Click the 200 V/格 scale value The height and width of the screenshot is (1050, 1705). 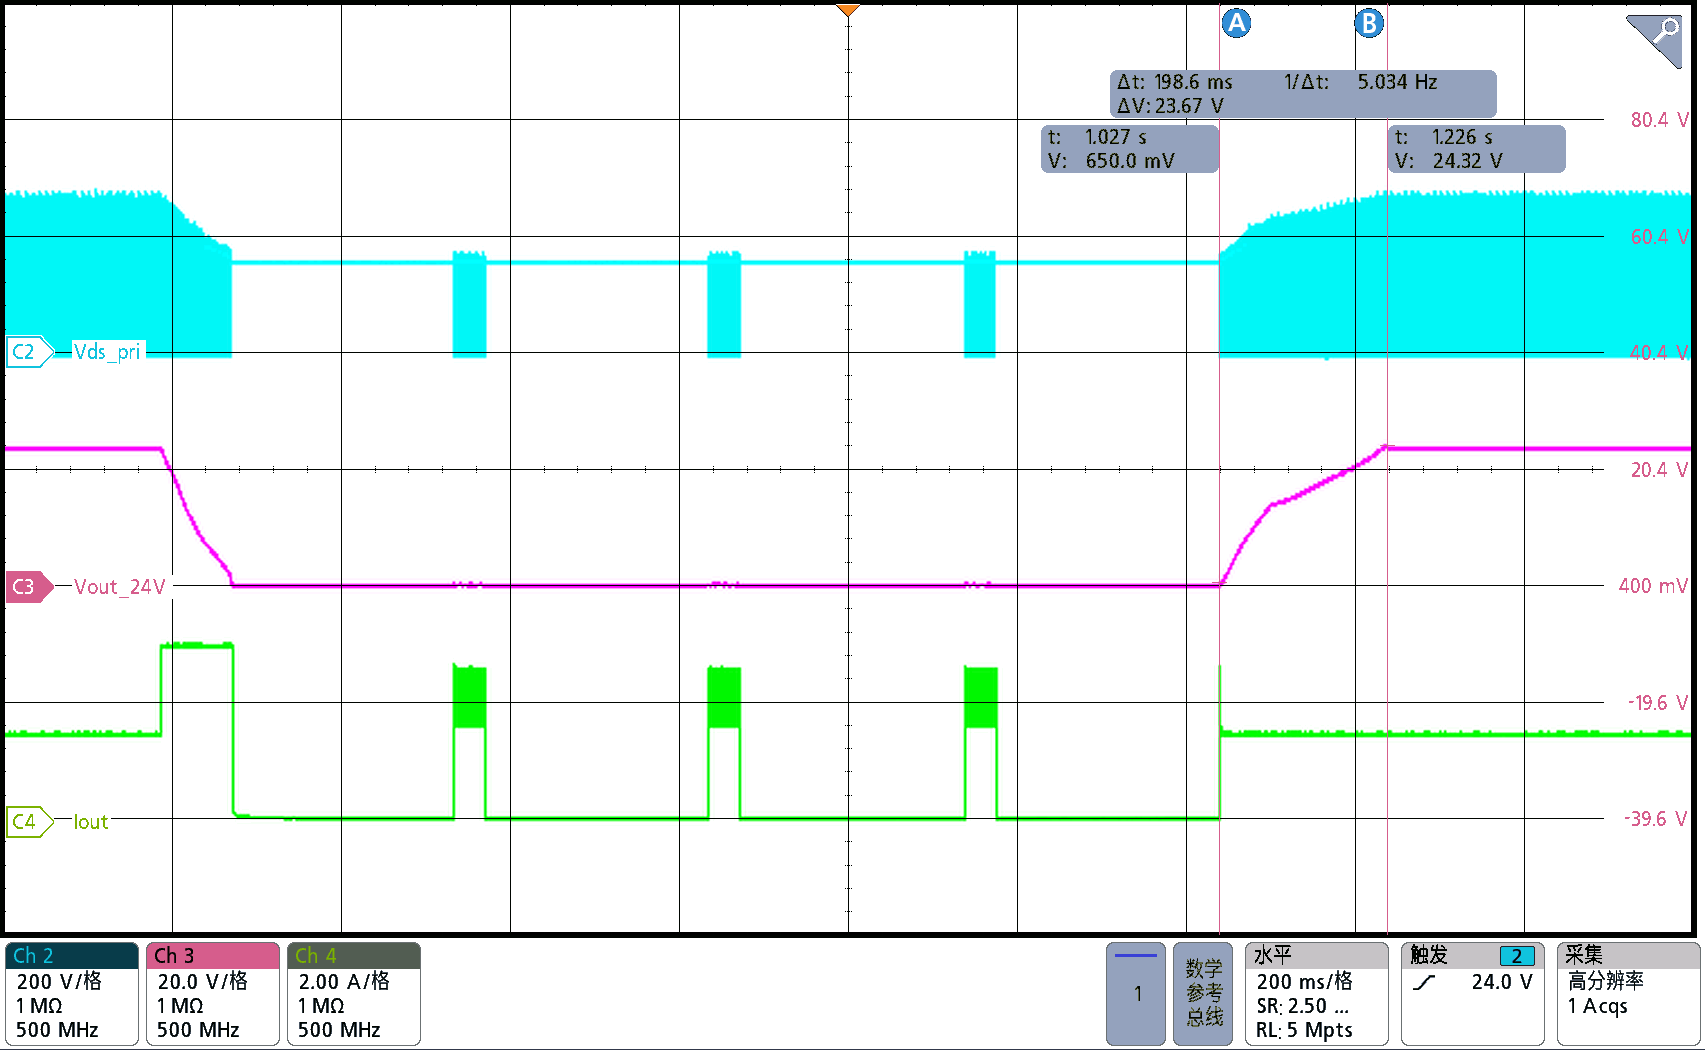(x=59, y=981)
